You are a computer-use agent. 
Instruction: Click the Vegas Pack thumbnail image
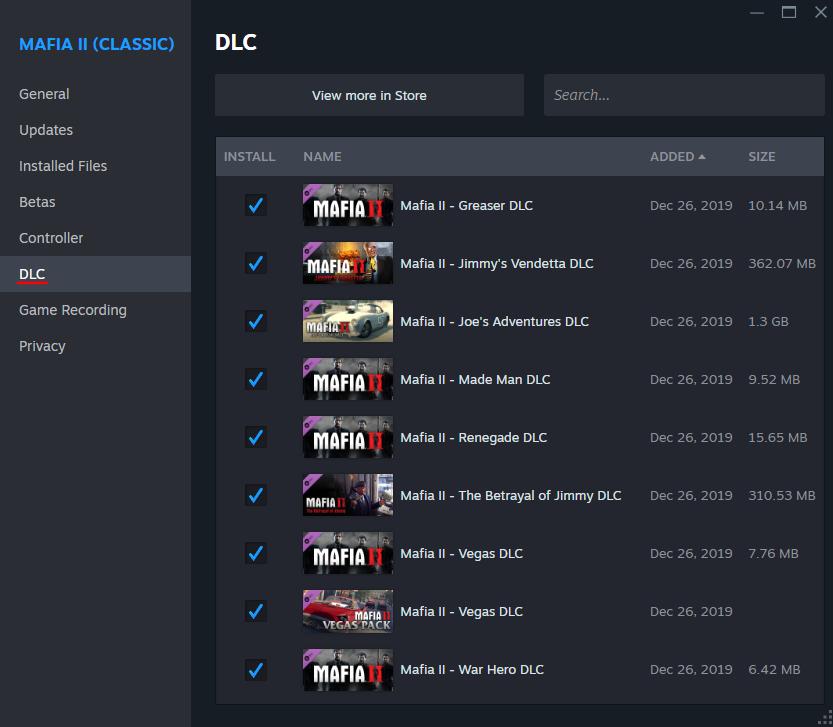(348, 611)
